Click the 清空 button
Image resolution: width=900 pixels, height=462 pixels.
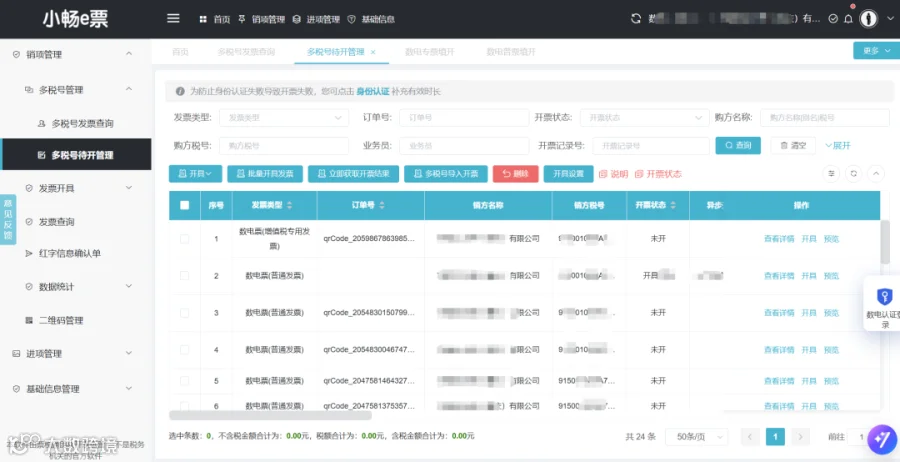pyautogui.click(x=793, y=146)
